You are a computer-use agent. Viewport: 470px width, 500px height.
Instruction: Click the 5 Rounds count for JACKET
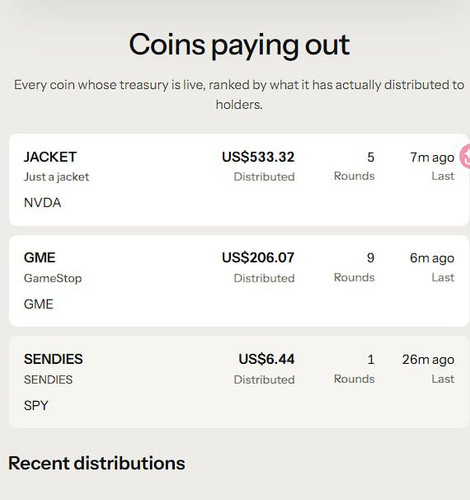point(371,157)
